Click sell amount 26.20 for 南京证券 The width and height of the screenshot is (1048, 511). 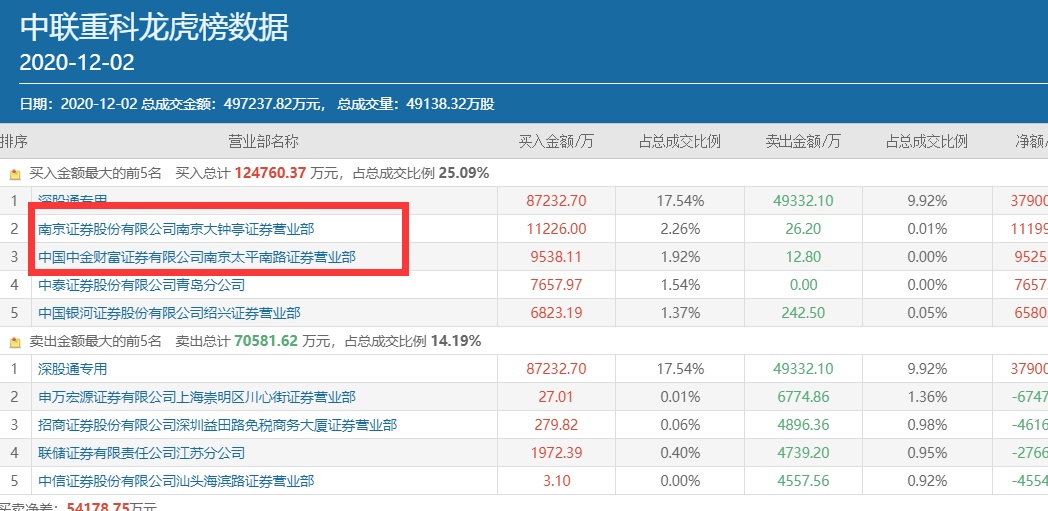[803, 229]
